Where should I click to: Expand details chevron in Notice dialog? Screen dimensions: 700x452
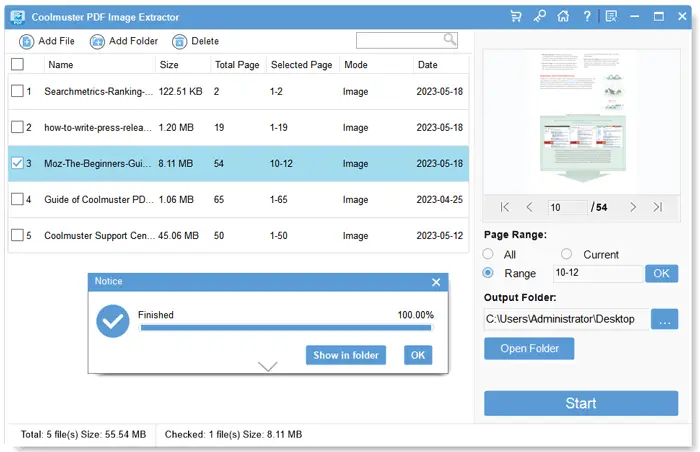coord(267,366)
